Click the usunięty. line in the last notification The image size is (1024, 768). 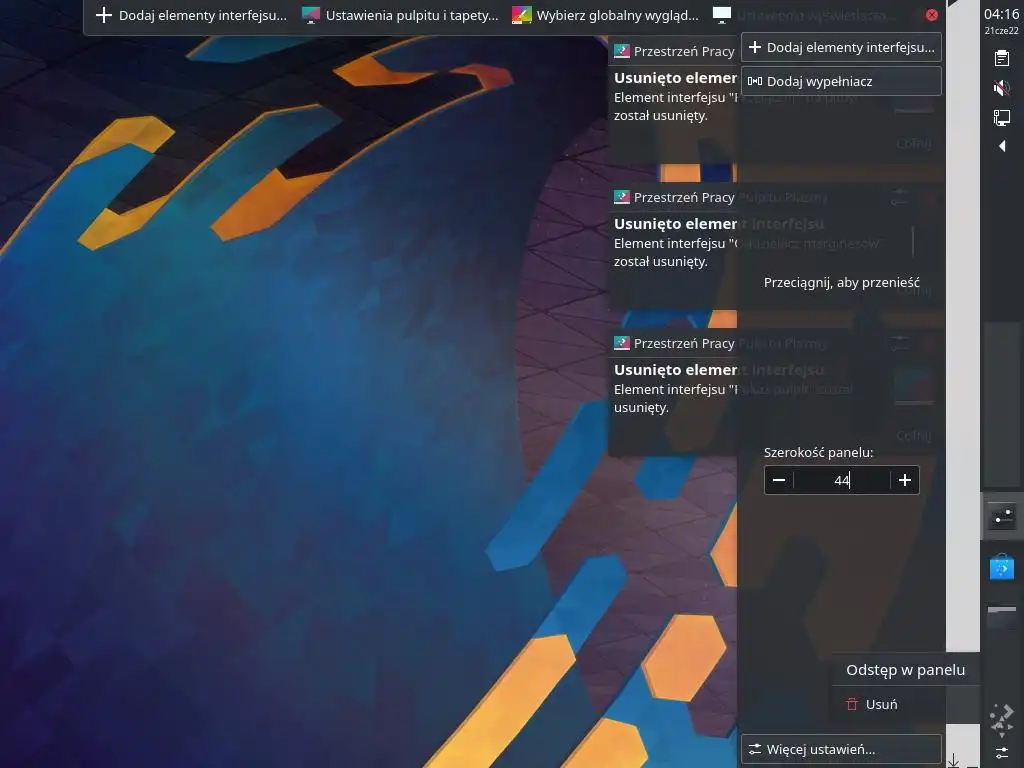(x=641, y=408)
